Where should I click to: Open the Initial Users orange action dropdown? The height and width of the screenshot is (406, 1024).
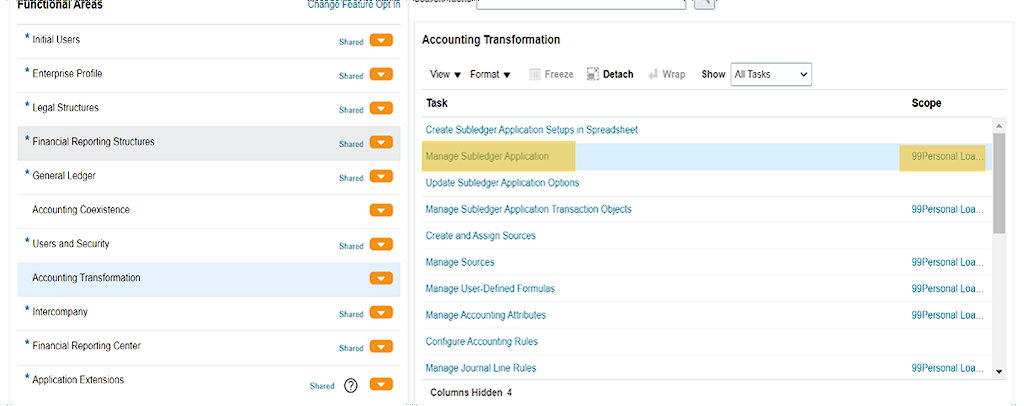tap(381, 41)
